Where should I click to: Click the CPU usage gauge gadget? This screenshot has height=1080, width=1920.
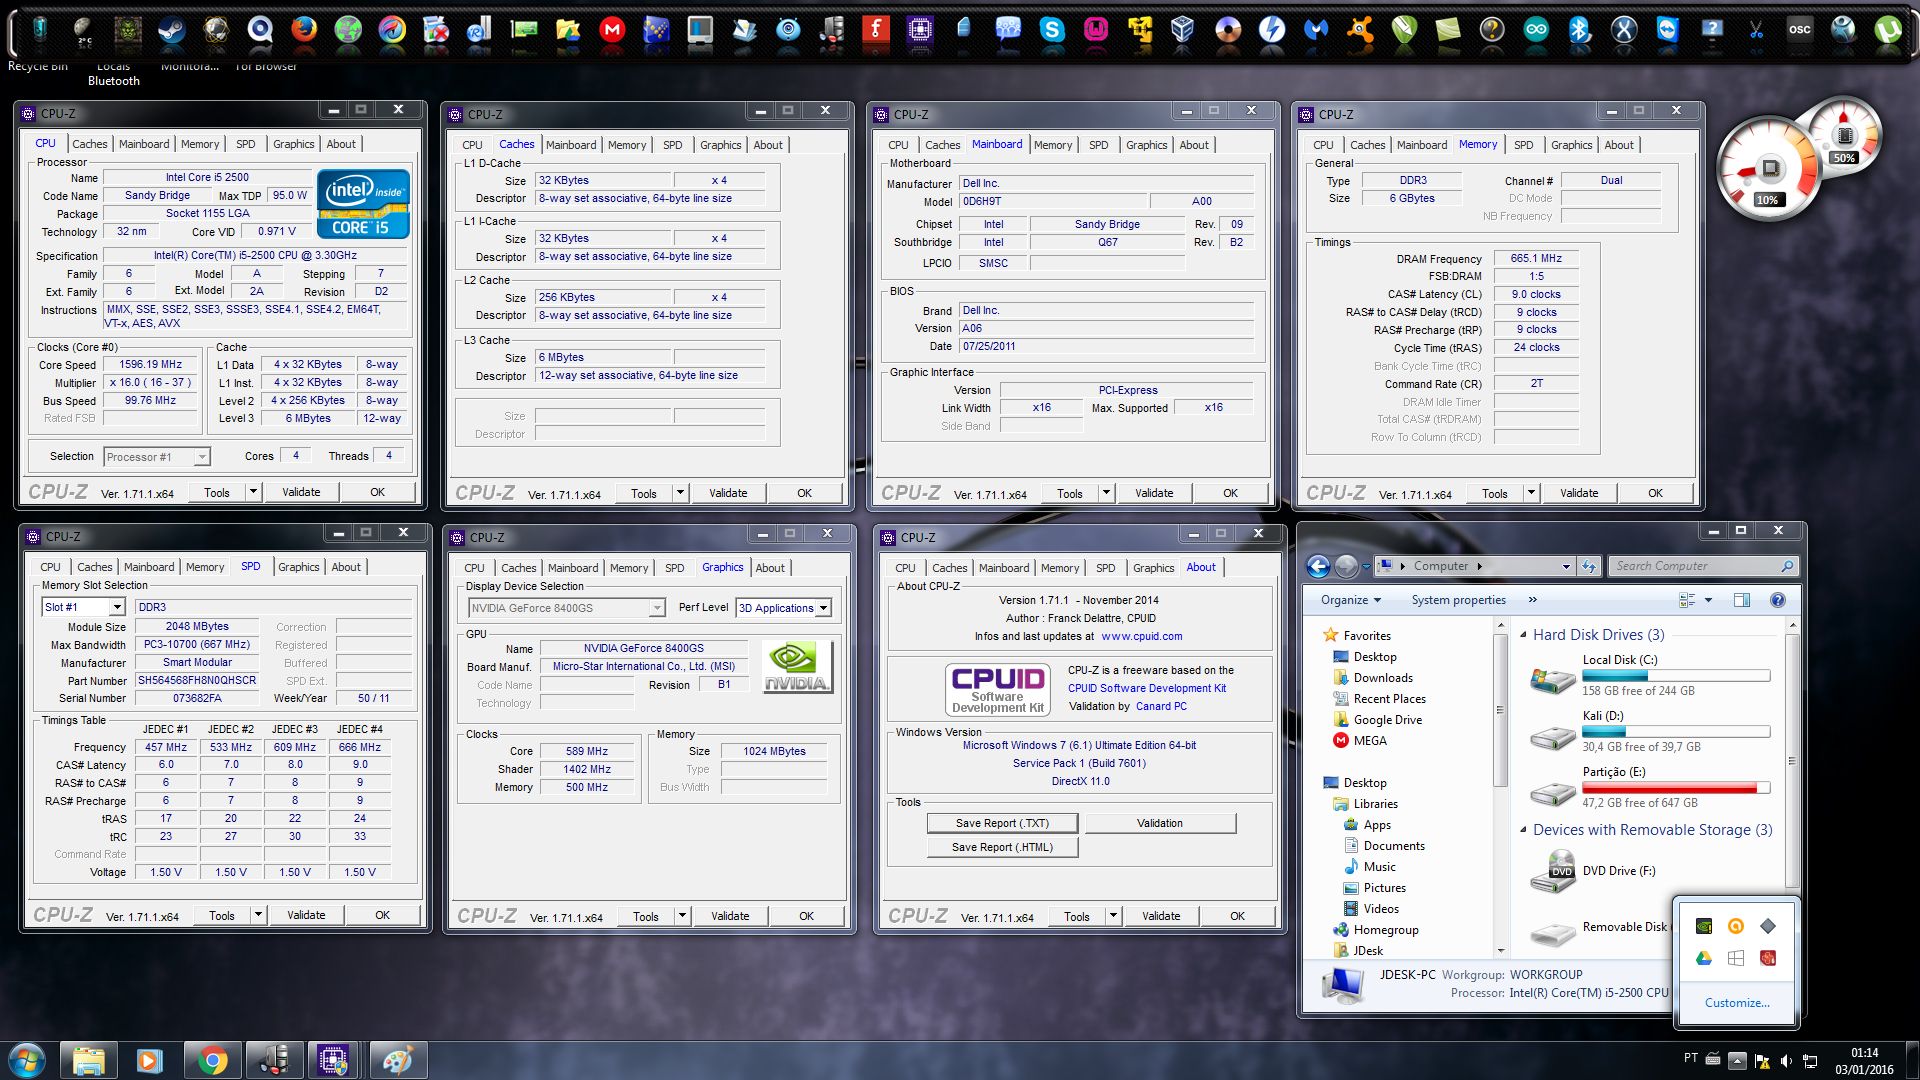click(x=1768, y=170)
